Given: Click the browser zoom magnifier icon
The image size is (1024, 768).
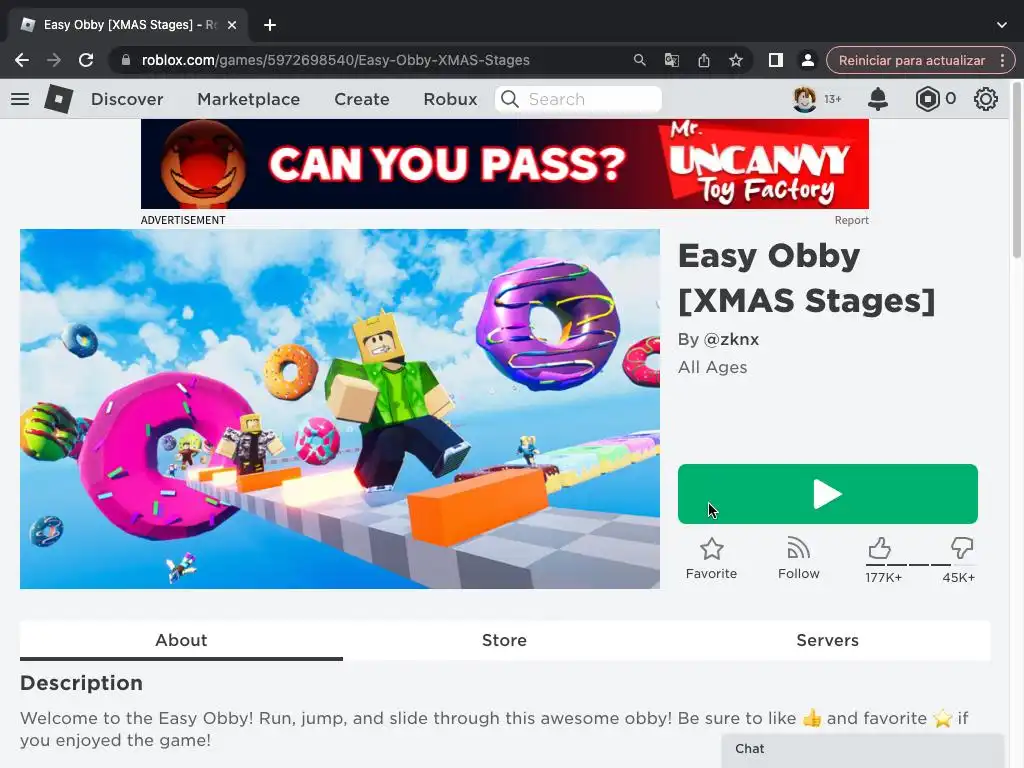Looking at the screenshot, I should pos(639,60).
